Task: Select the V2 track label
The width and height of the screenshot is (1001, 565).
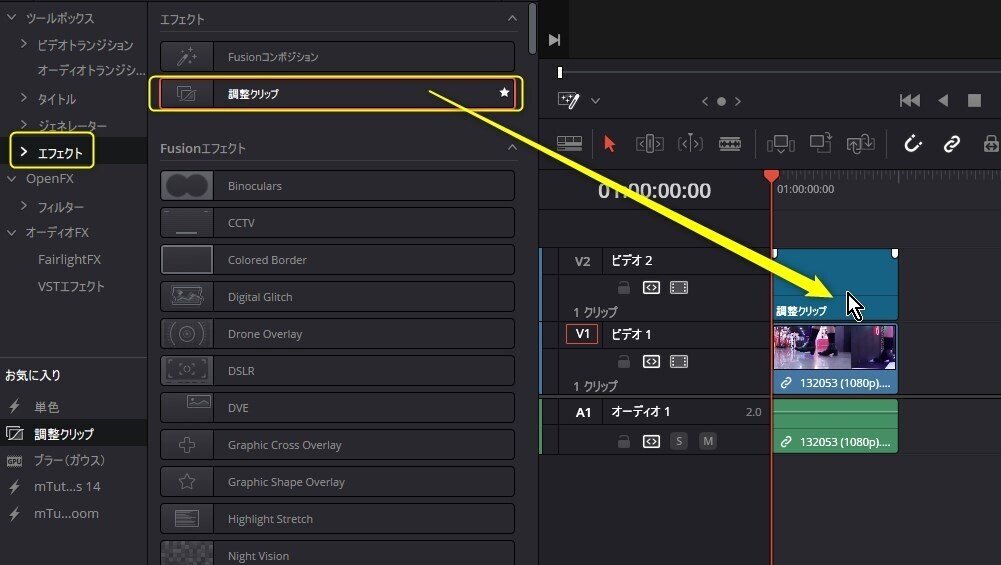Action: click(582, 261)
